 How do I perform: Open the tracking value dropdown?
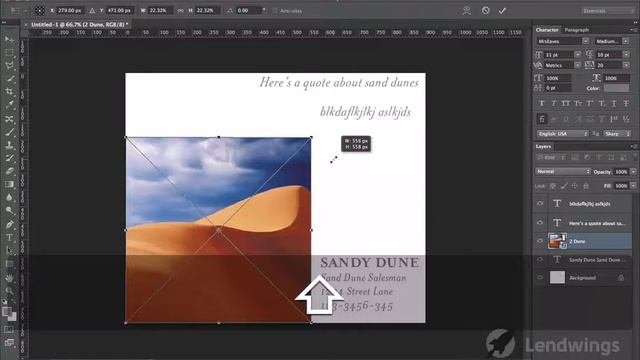point(626,65)
